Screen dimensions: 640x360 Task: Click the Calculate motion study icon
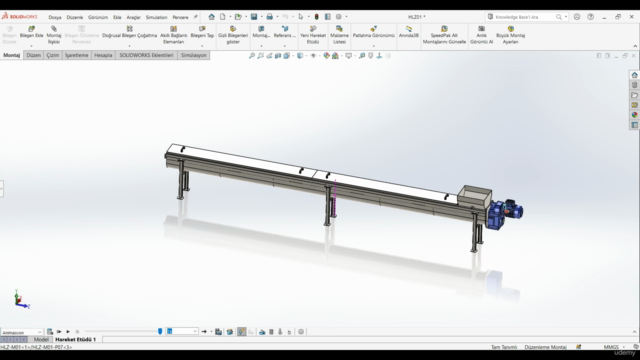coord(50,331)
